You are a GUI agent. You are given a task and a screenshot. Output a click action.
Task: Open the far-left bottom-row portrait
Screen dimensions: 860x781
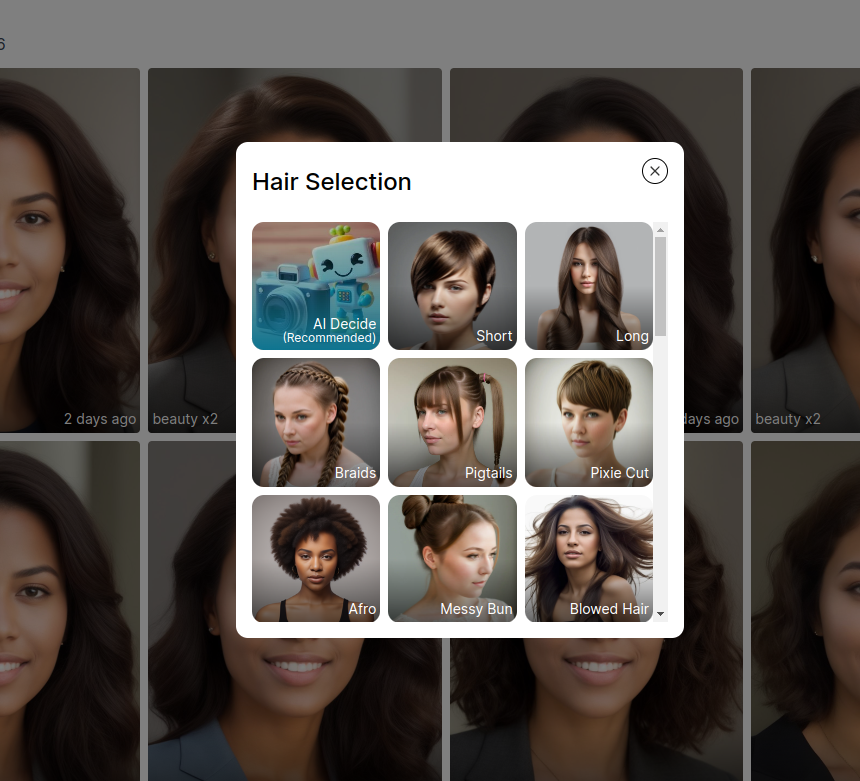[68, 610]
